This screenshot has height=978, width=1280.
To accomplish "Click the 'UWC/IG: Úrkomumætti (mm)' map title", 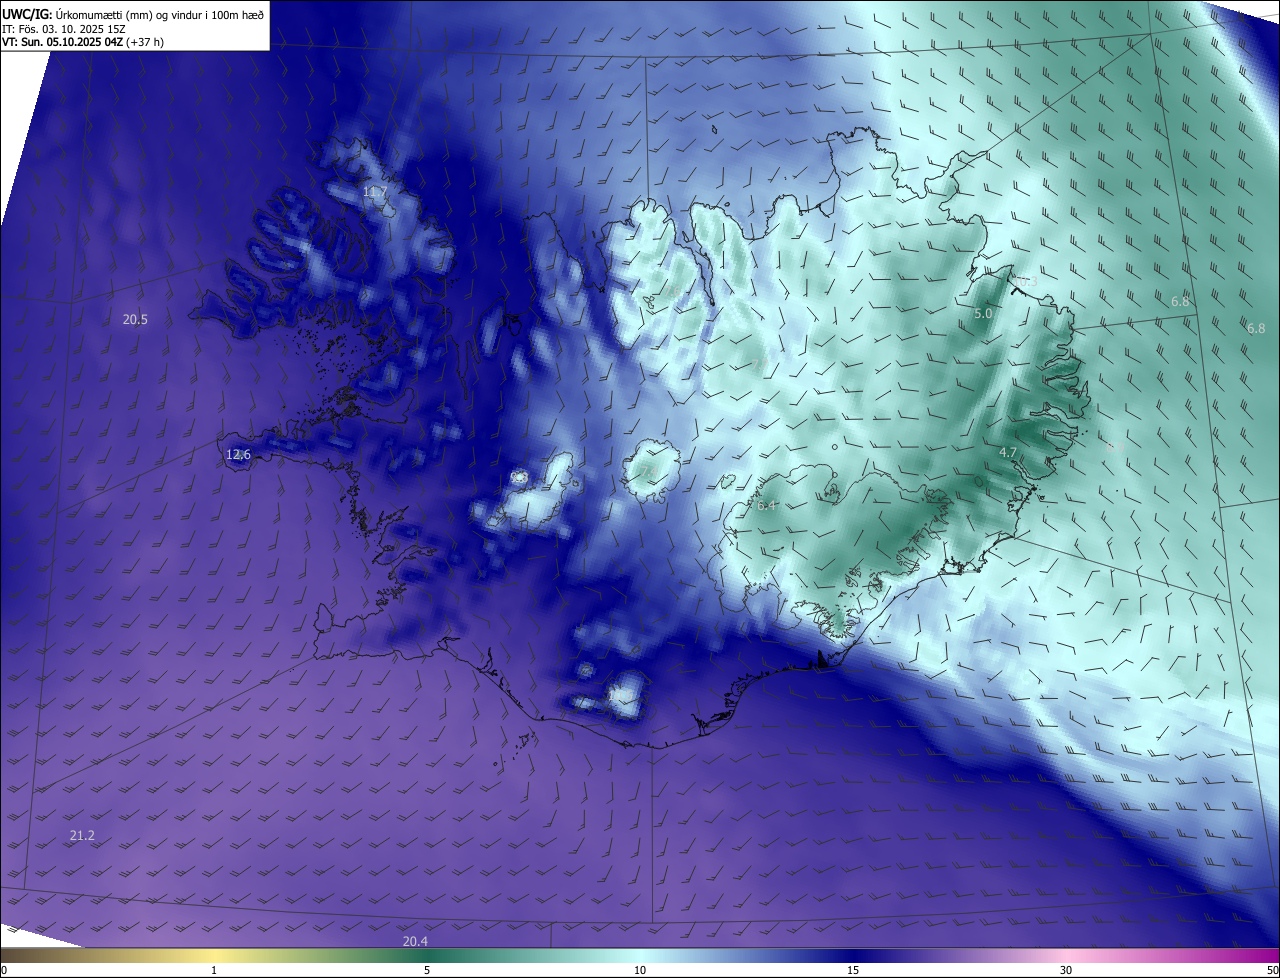I will (133, 13).
